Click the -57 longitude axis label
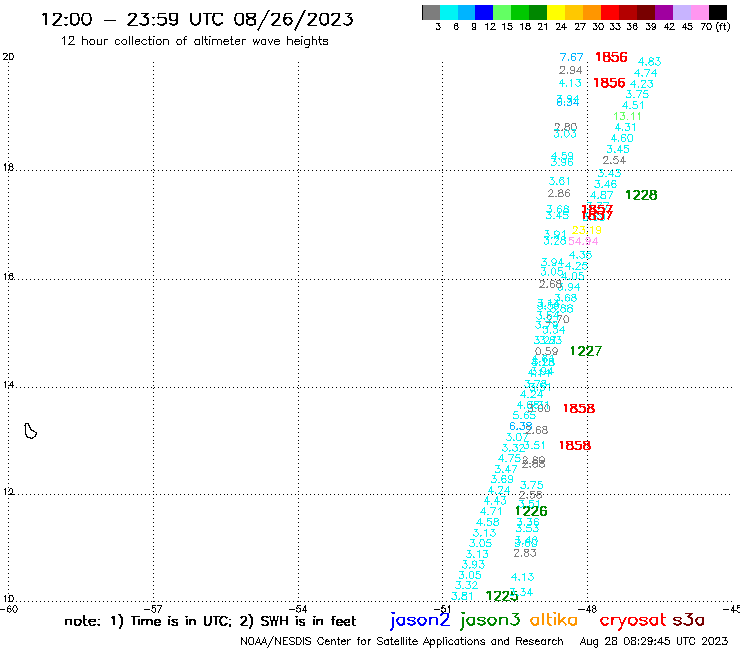Screen dimensions: 740x650 click(154, 609)
